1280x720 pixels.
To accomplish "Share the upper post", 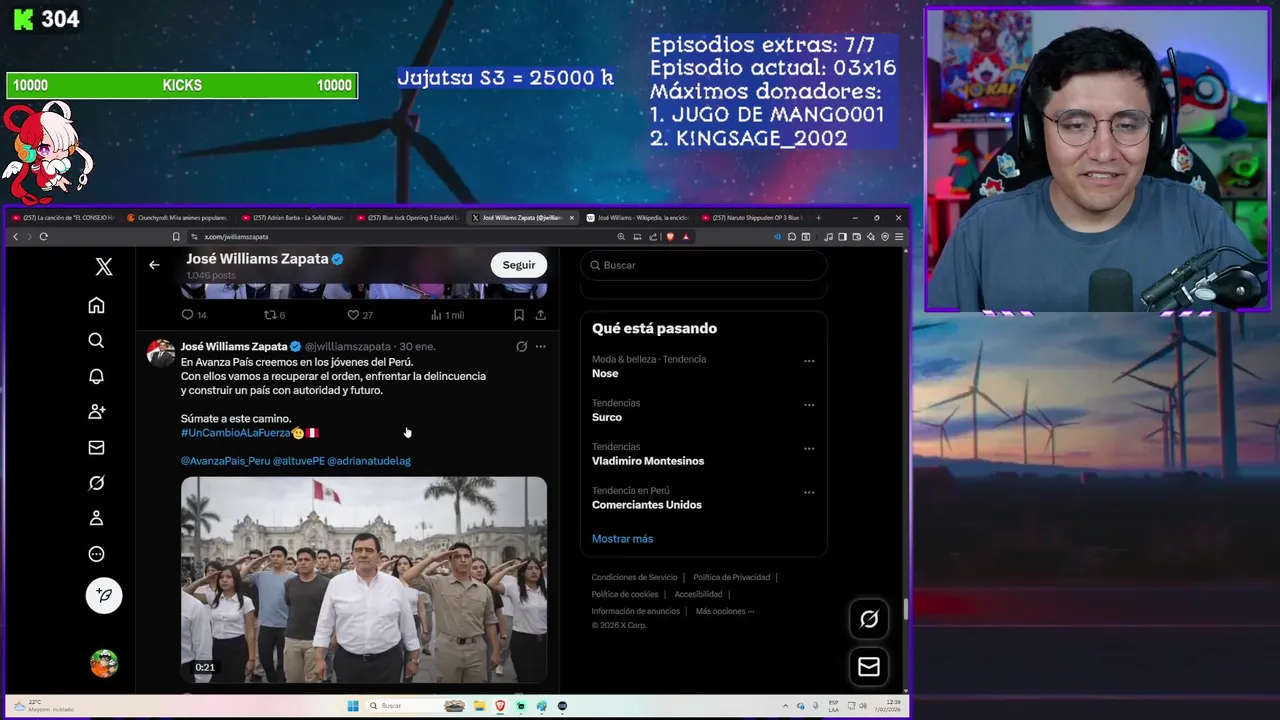I will pyautogui.click(x=540, y=315).
